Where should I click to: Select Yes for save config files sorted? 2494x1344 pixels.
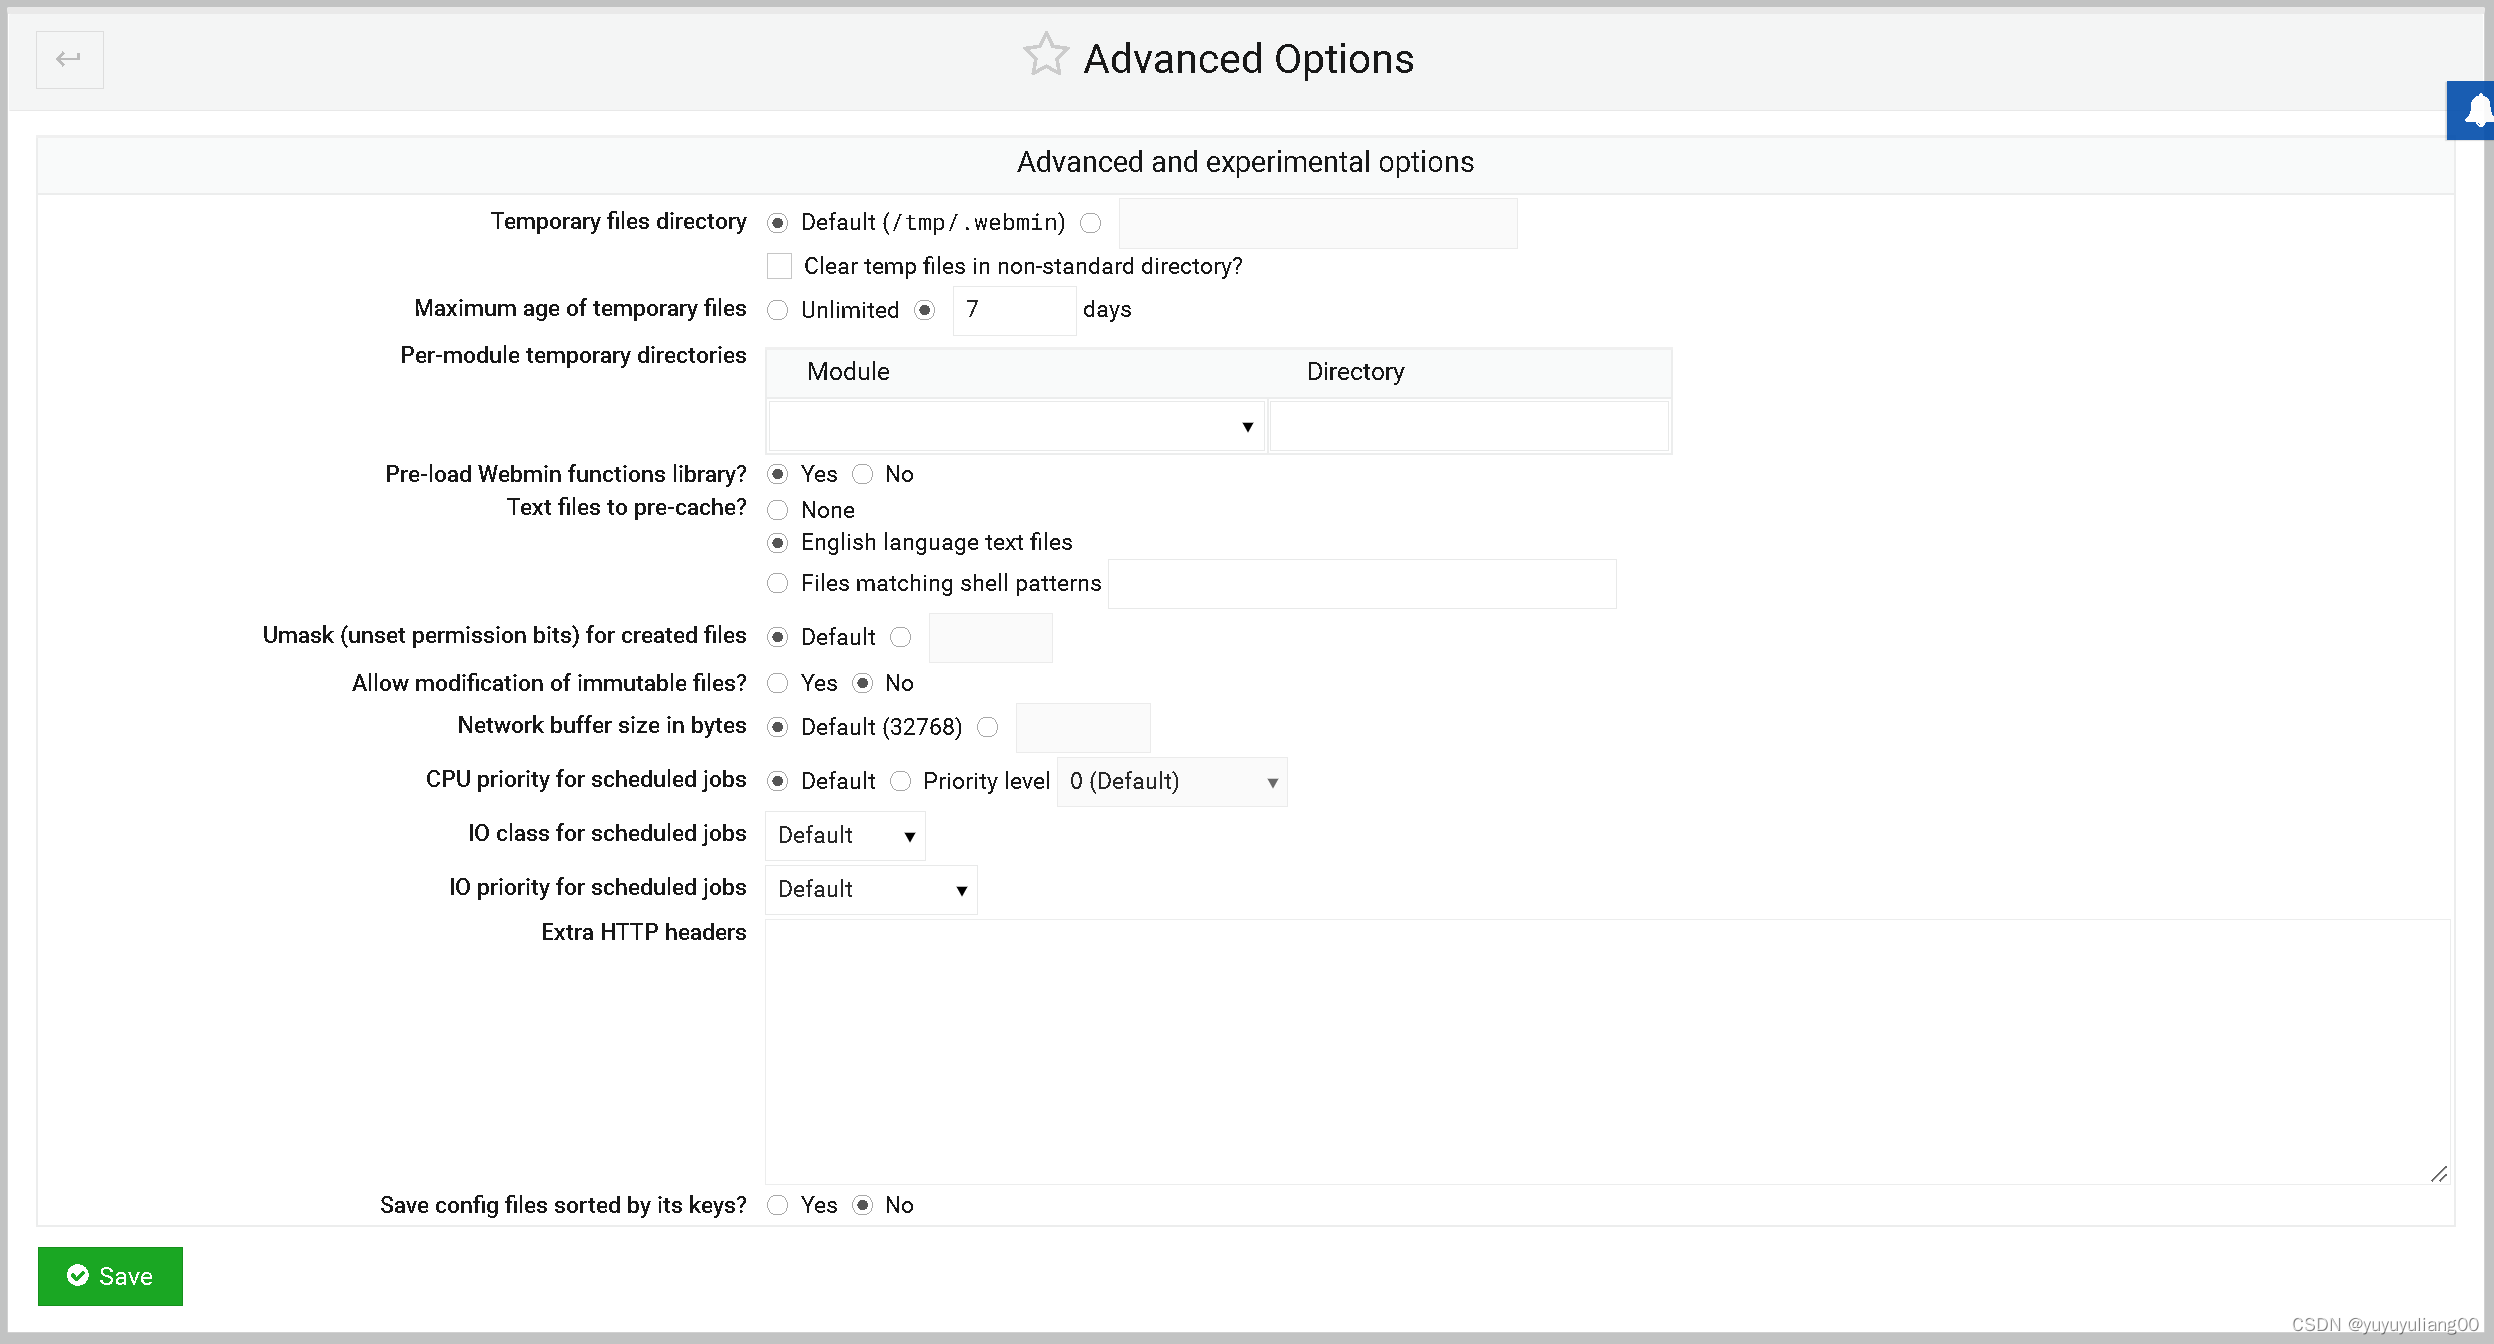coord(778,1205)
